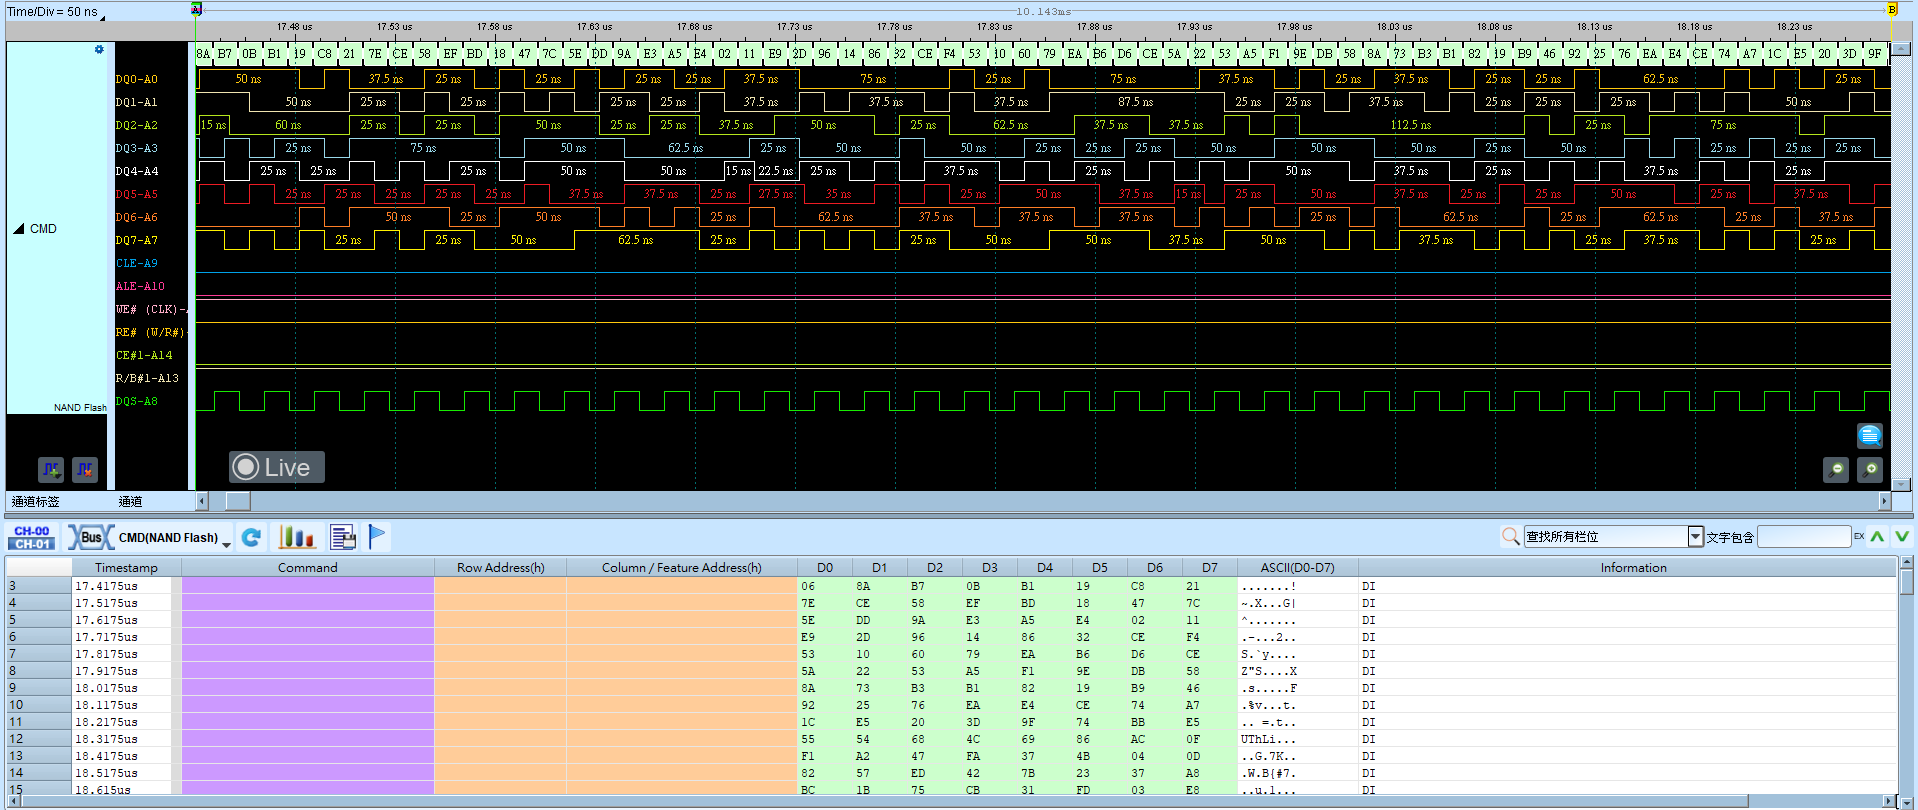Select the DQS-A8 channel label
1918x810 pixels.
pyautogui.click(x=137, y=401)
